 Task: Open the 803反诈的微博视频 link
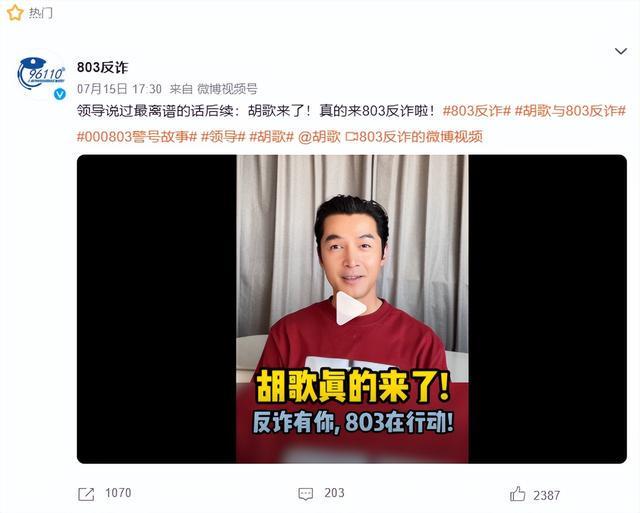click(414, 136)
